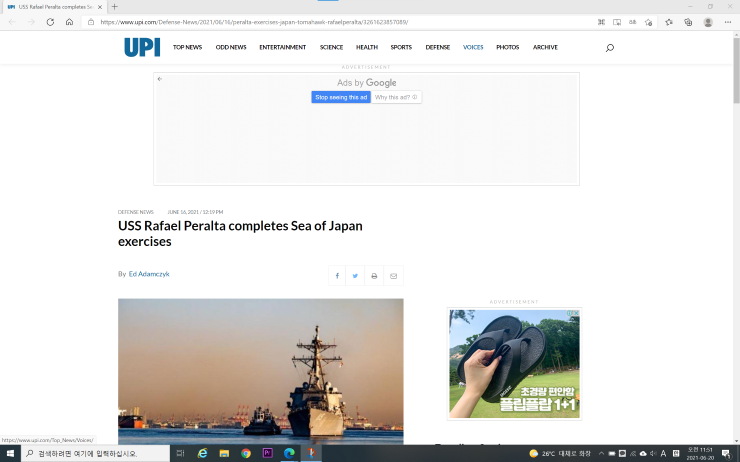Click the UPI logo
This screenshot has width=740, height=462.
click(142, 47)
